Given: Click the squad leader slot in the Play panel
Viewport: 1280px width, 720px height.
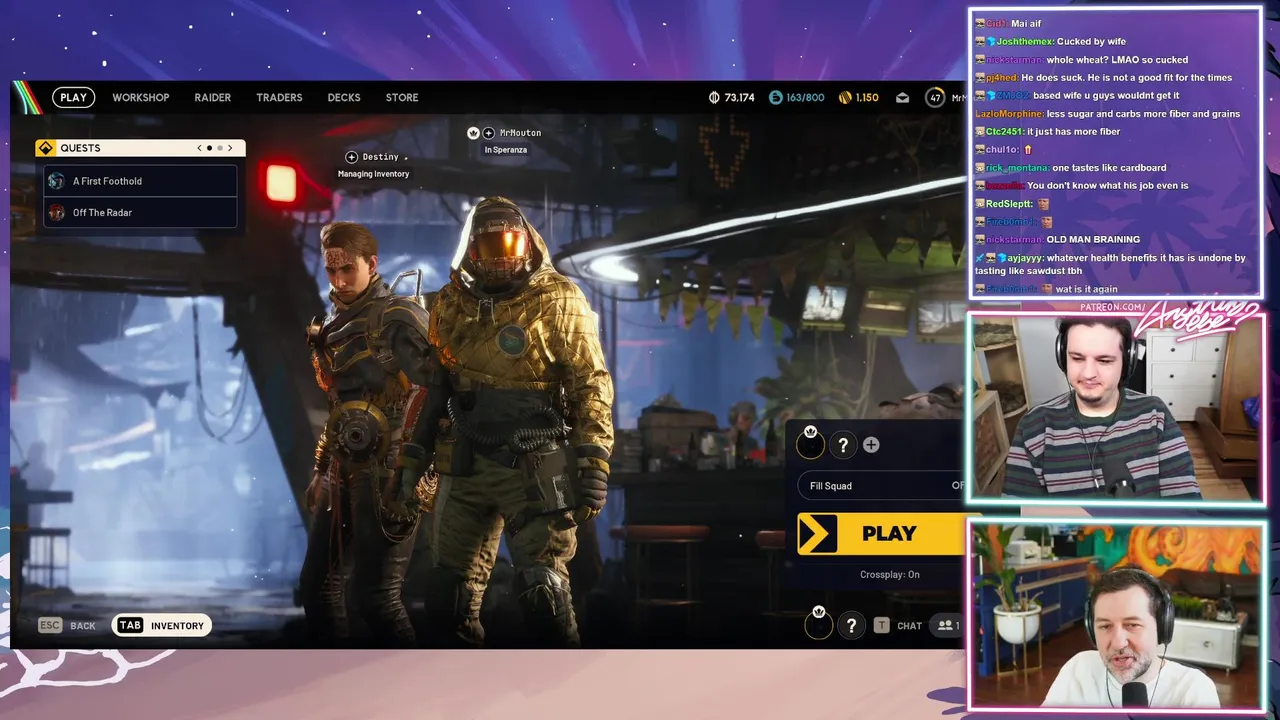Looking at the screenshot, I should pyautogui.click(x=811, y=443).
